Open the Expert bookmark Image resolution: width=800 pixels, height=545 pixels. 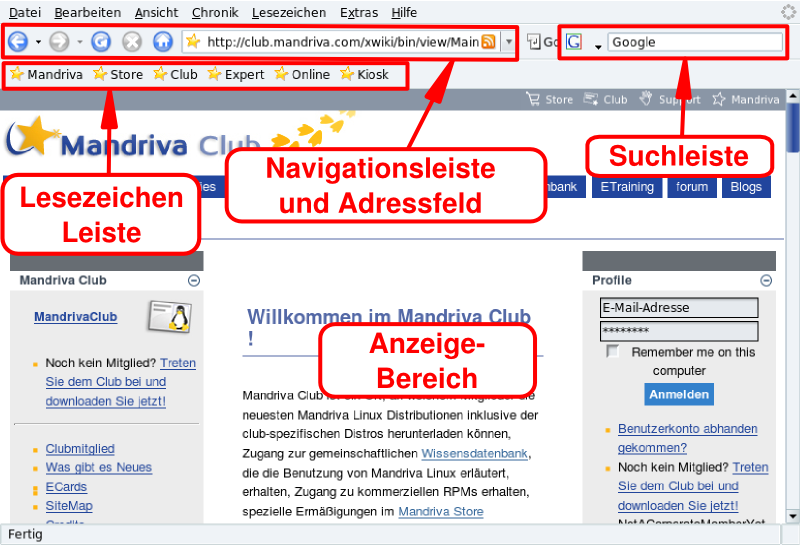236,75
